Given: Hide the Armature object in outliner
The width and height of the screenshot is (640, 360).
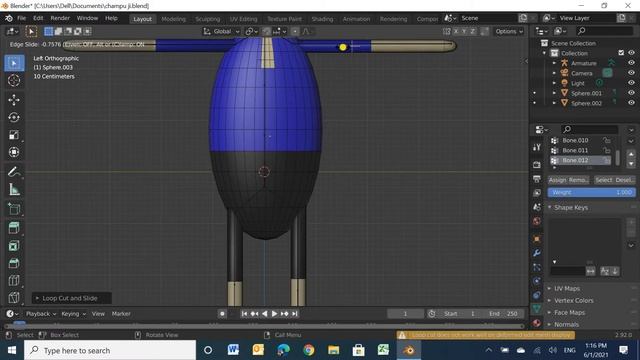Looking at the screenshot, I should [x=631, y=63].
